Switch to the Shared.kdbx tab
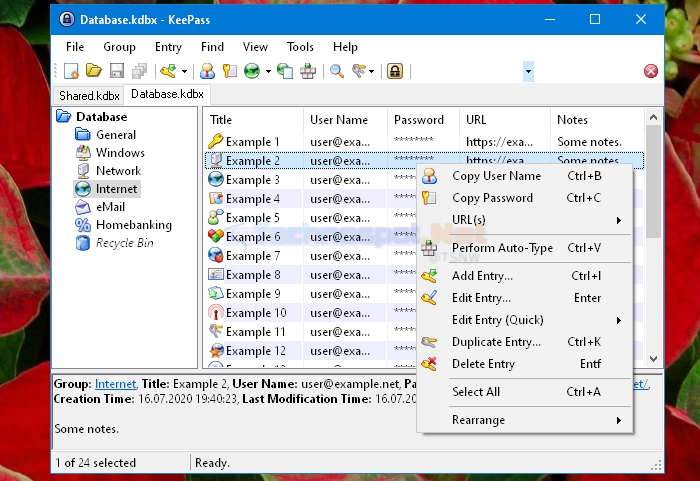700x481 pixels. click(89, 96)
